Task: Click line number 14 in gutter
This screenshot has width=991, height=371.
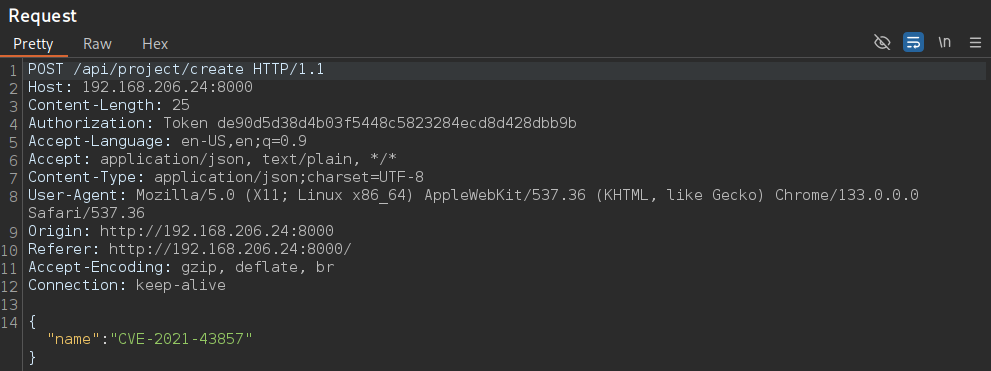Action: pos(9,322)
